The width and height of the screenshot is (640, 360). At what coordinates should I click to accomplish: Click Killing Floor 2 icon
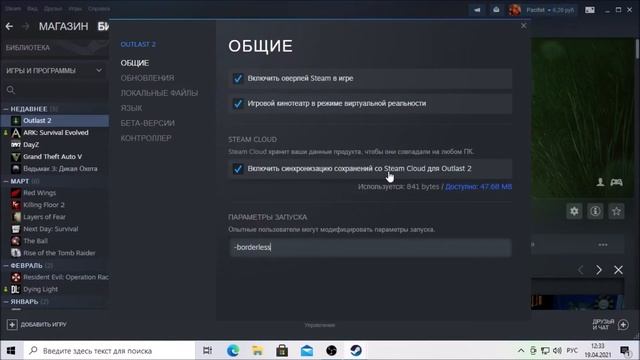tap(16, 205)
